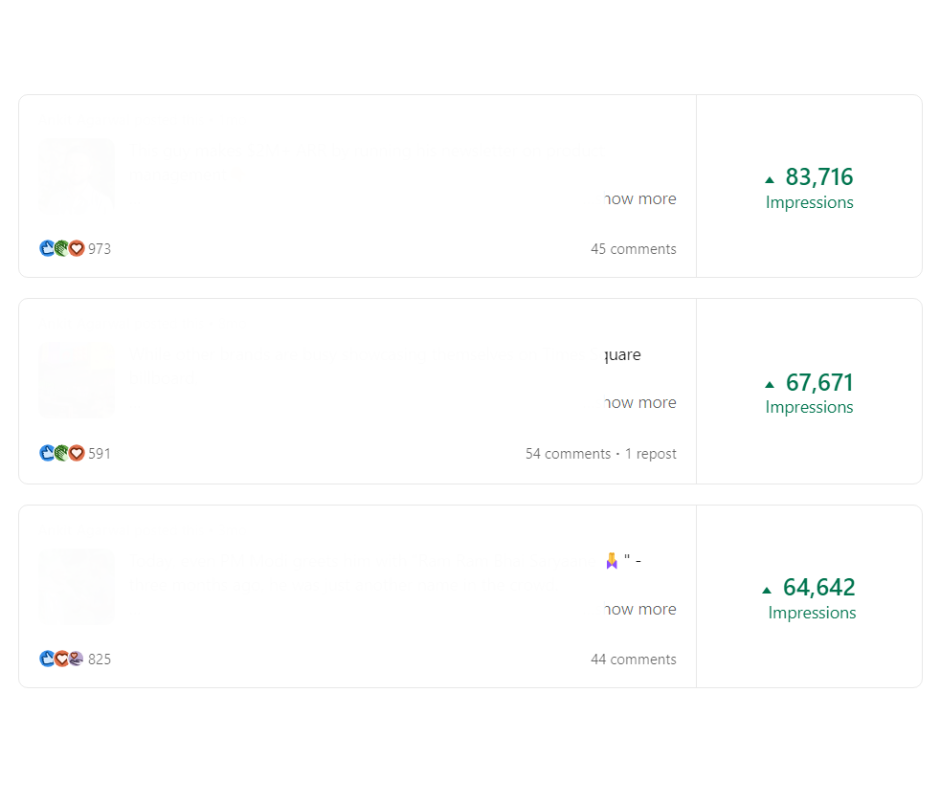View the 1 repost link
Screen dimensions: 940x788
tap(651, 454)
